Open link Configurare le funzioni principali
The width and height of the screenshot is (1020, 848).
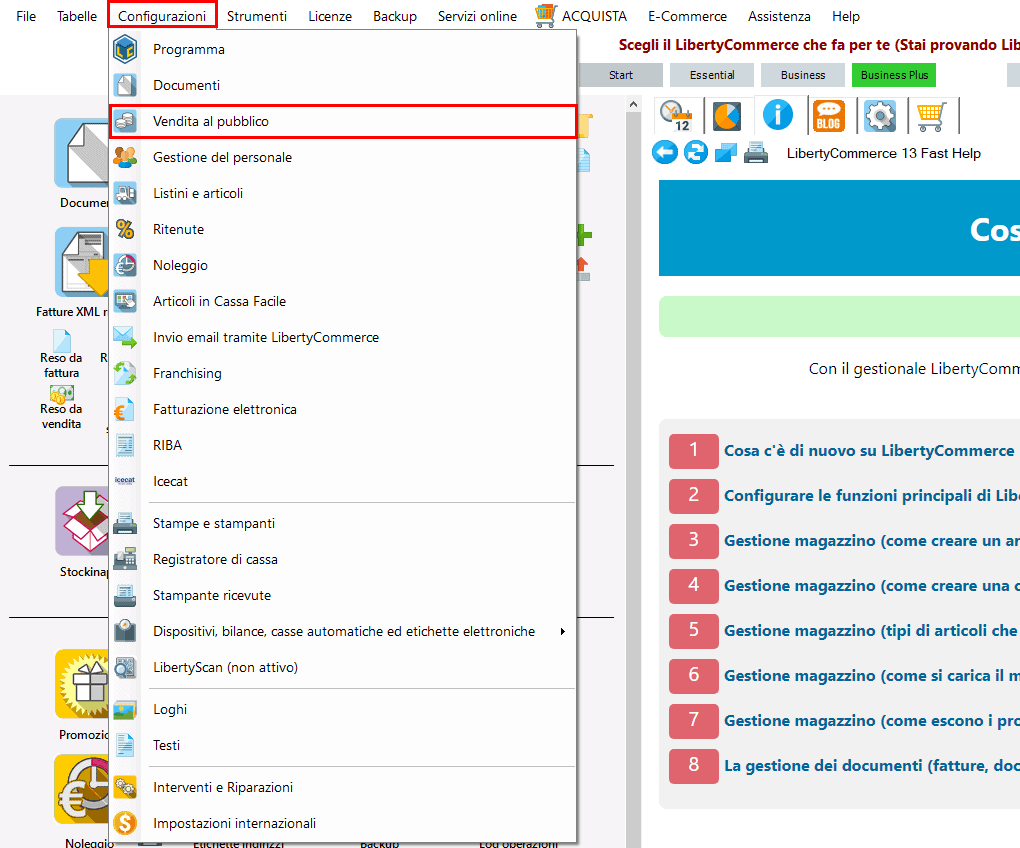coord(872,496)
